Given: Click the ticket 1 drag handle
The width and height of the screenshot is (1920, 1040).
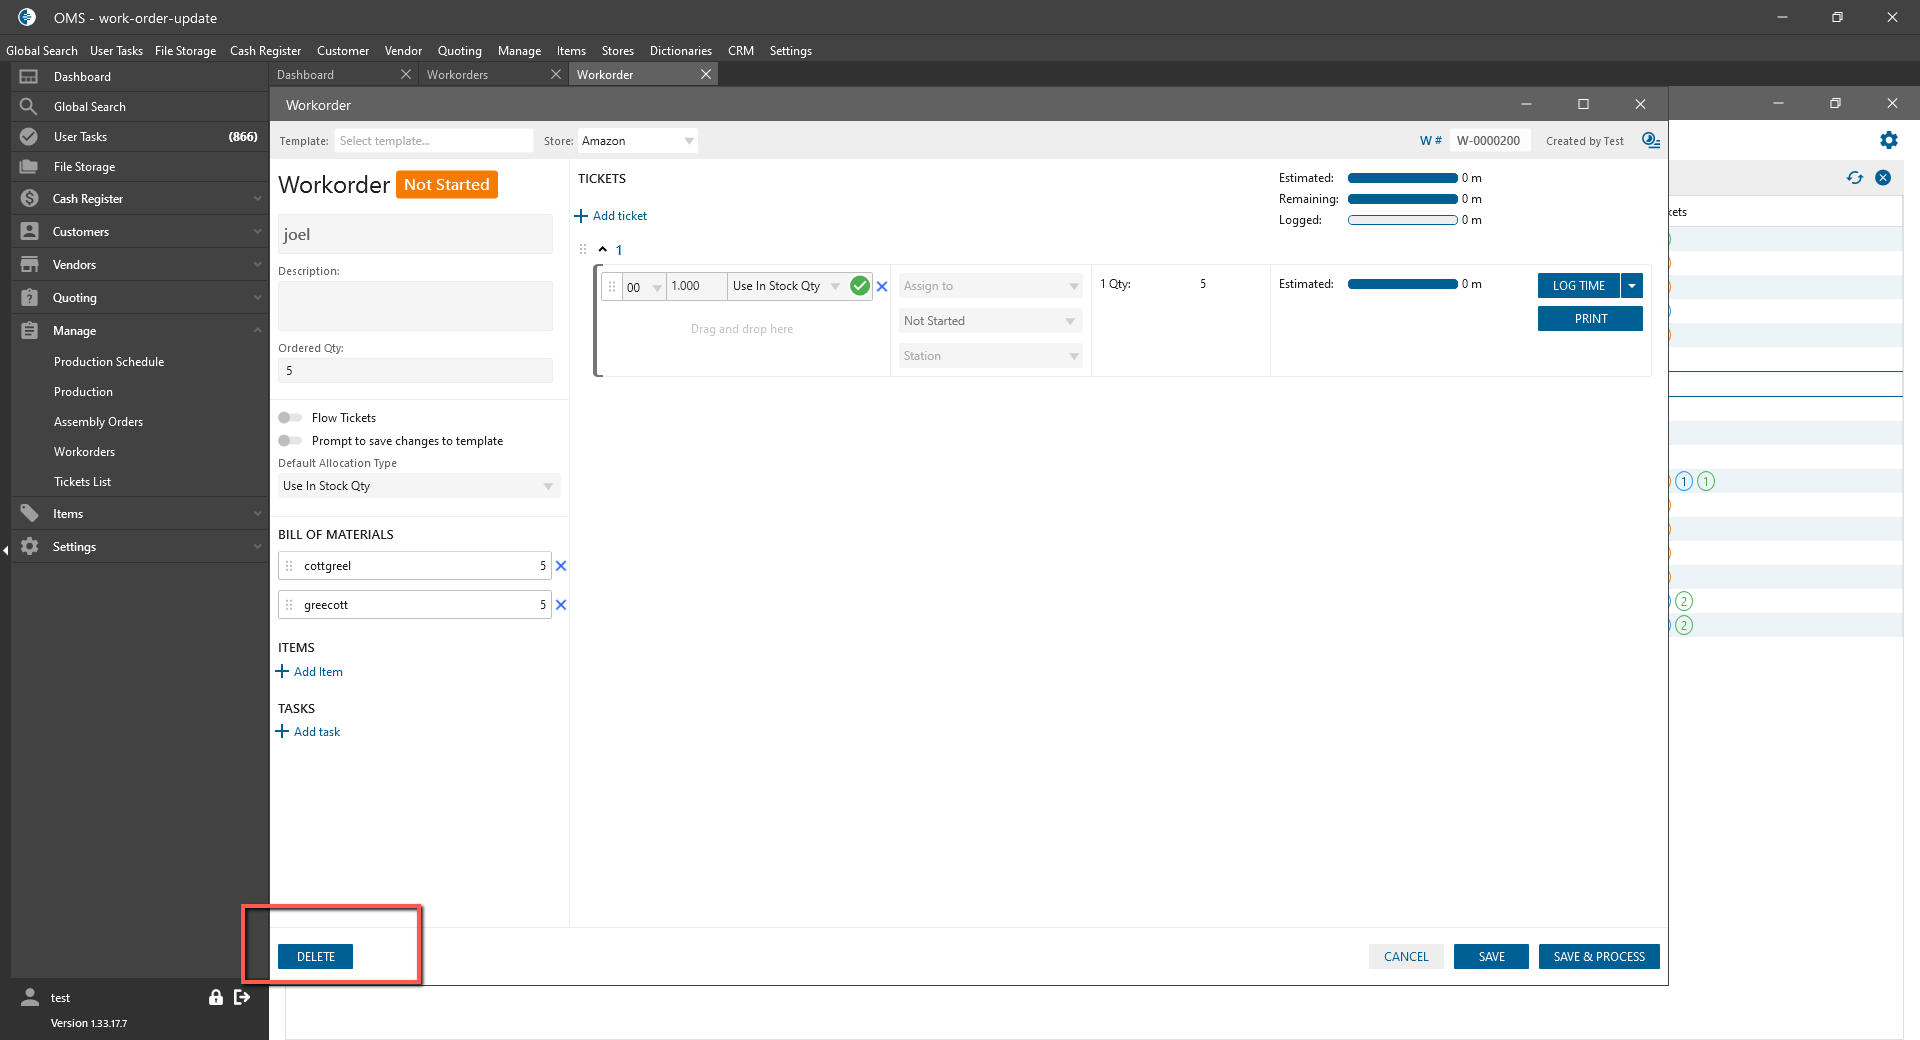Looking at the screenshot, I should point(583,250).
